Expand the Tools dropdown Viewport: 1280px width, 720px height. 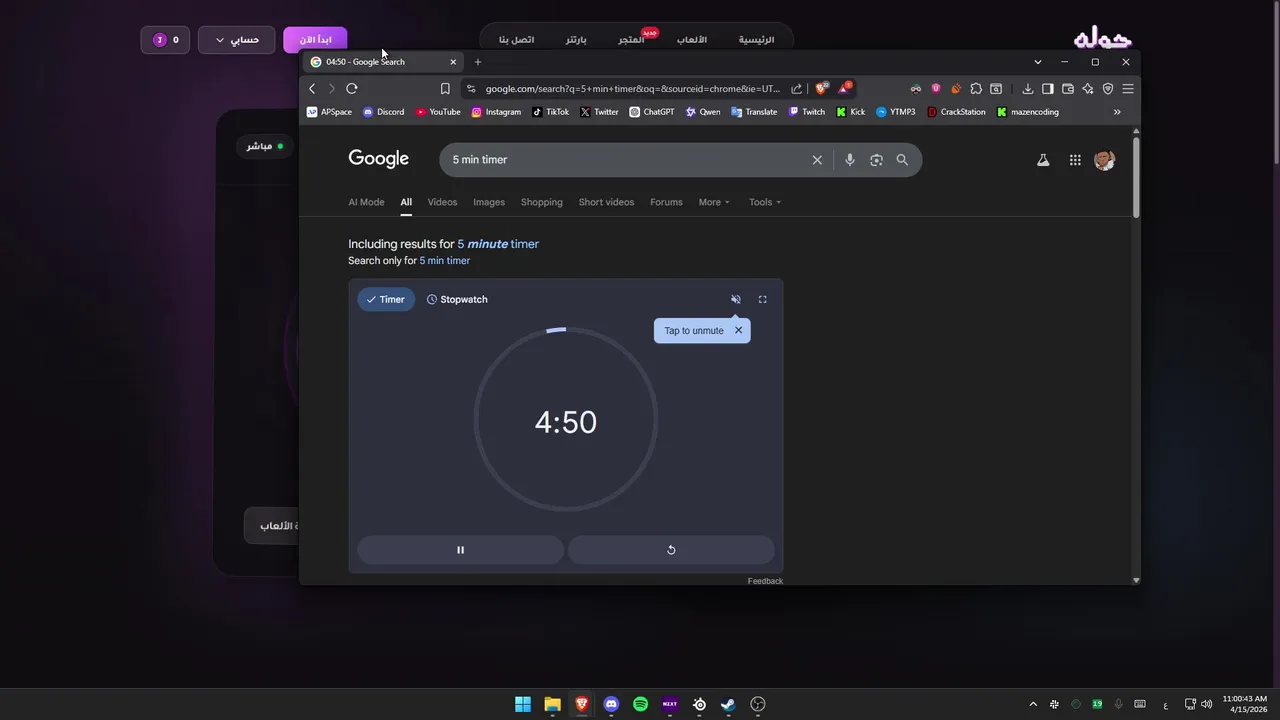[765, 202]
